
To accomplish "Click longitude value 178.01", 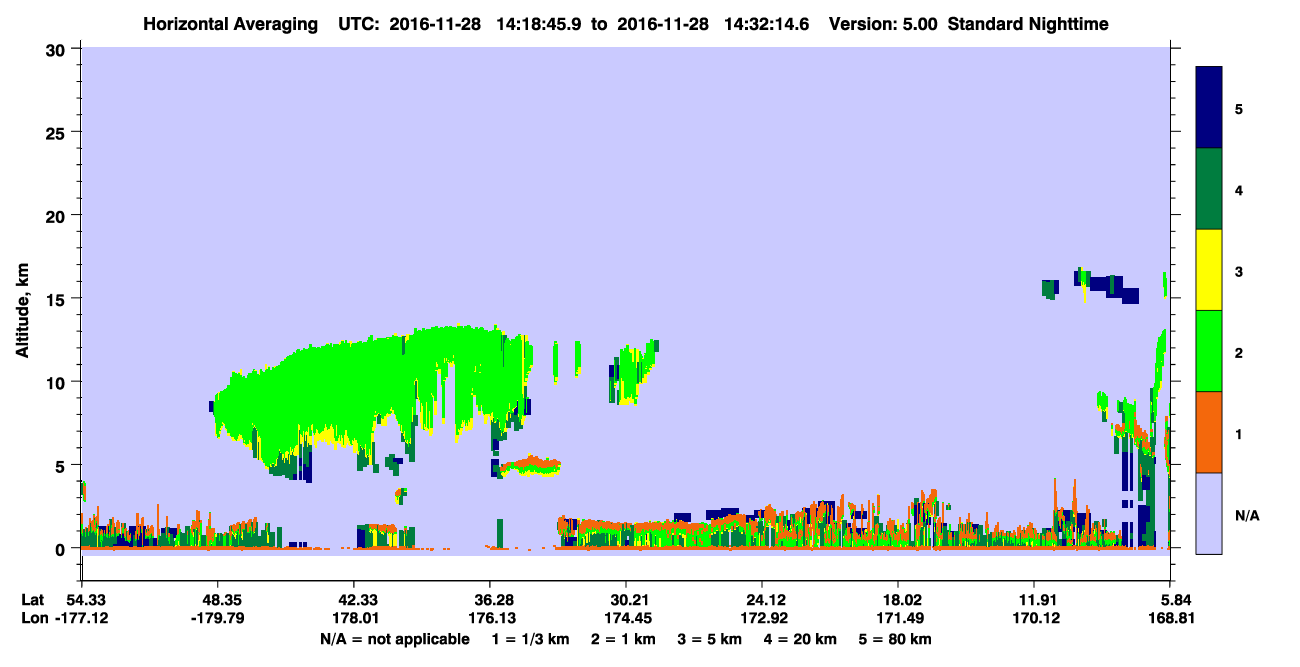I will (x=354, y=619).
